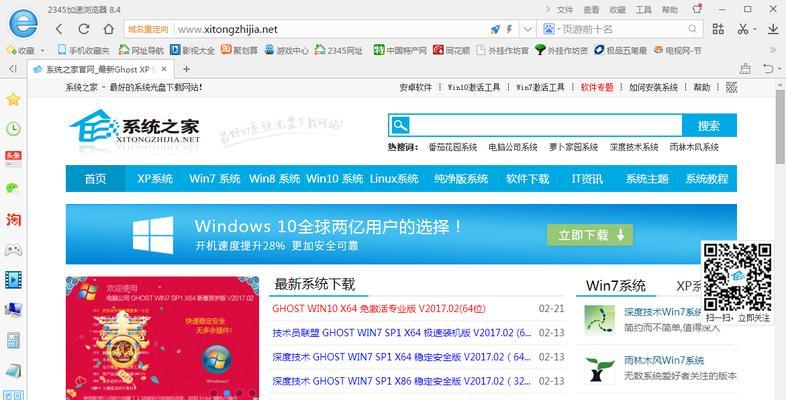This screenshot has height=400, width=786.
Task: Open the game controller icon in sidebar
Action: point(13,249)
